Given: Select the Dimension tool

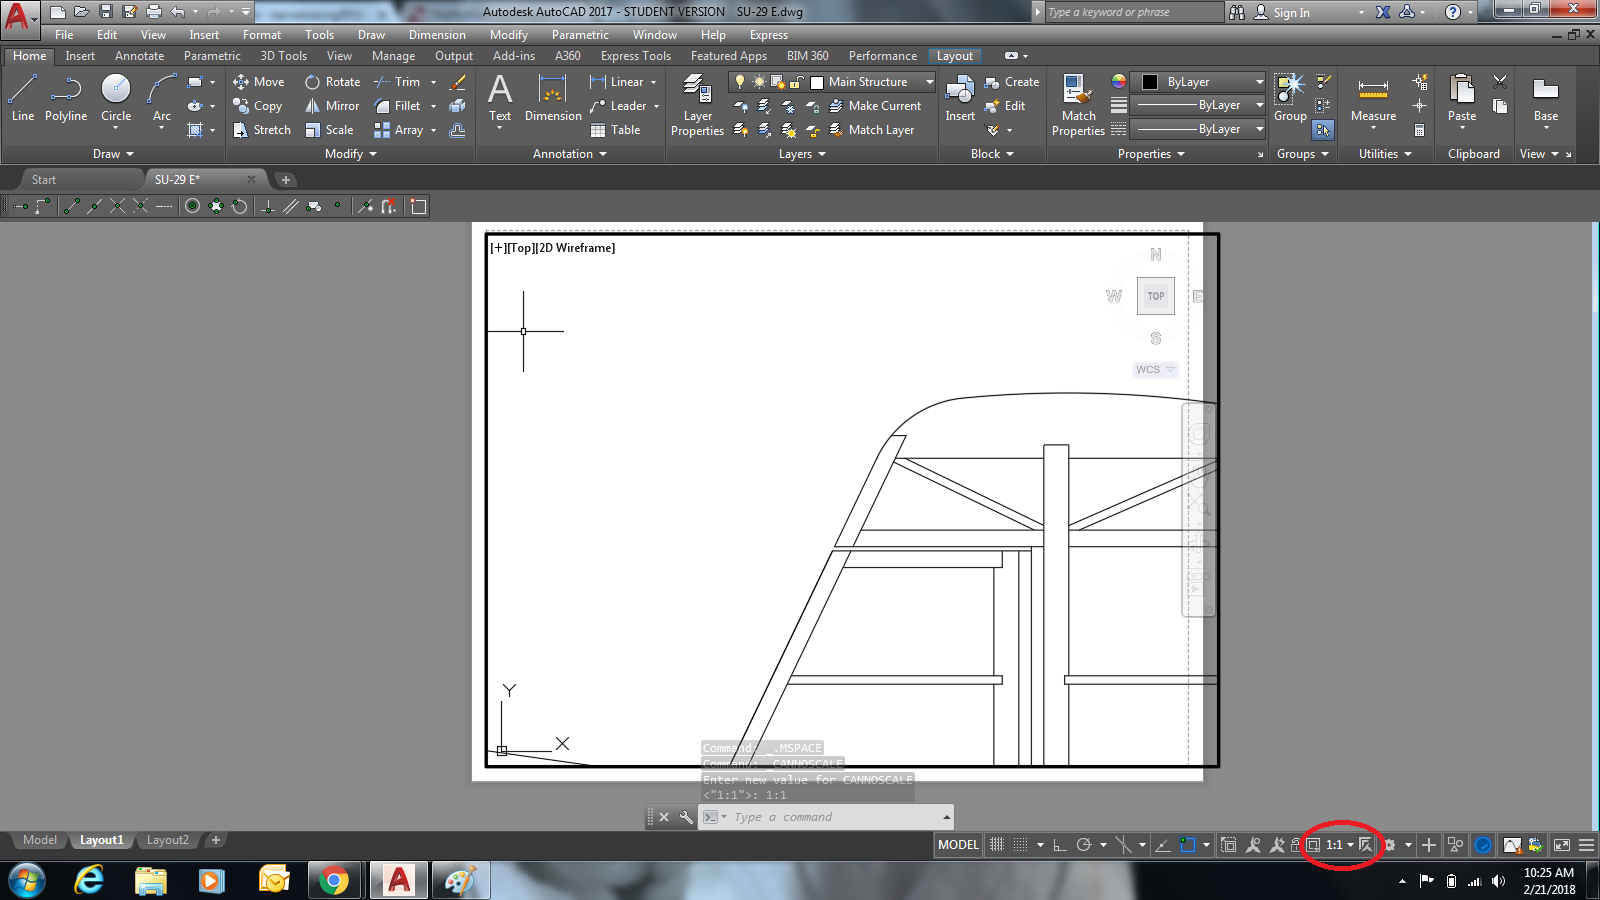Looking at the screenshot, I should [x=553, y=98].
